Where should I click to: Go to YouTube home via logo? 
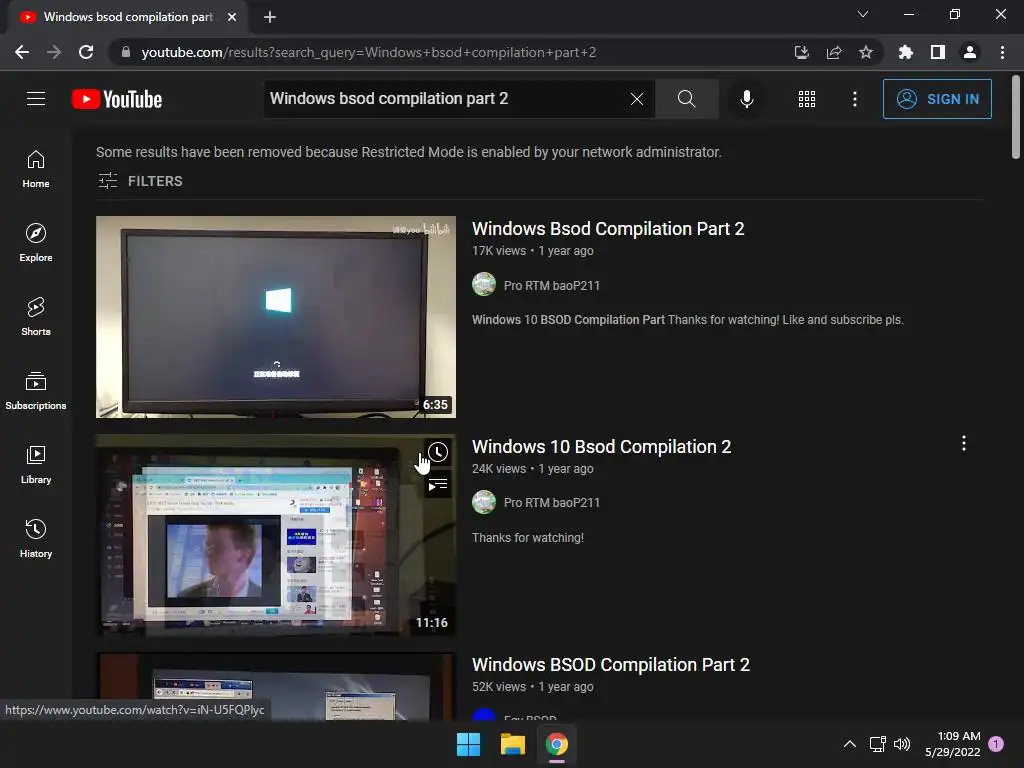pyautogui.click(x=117, y=99)
